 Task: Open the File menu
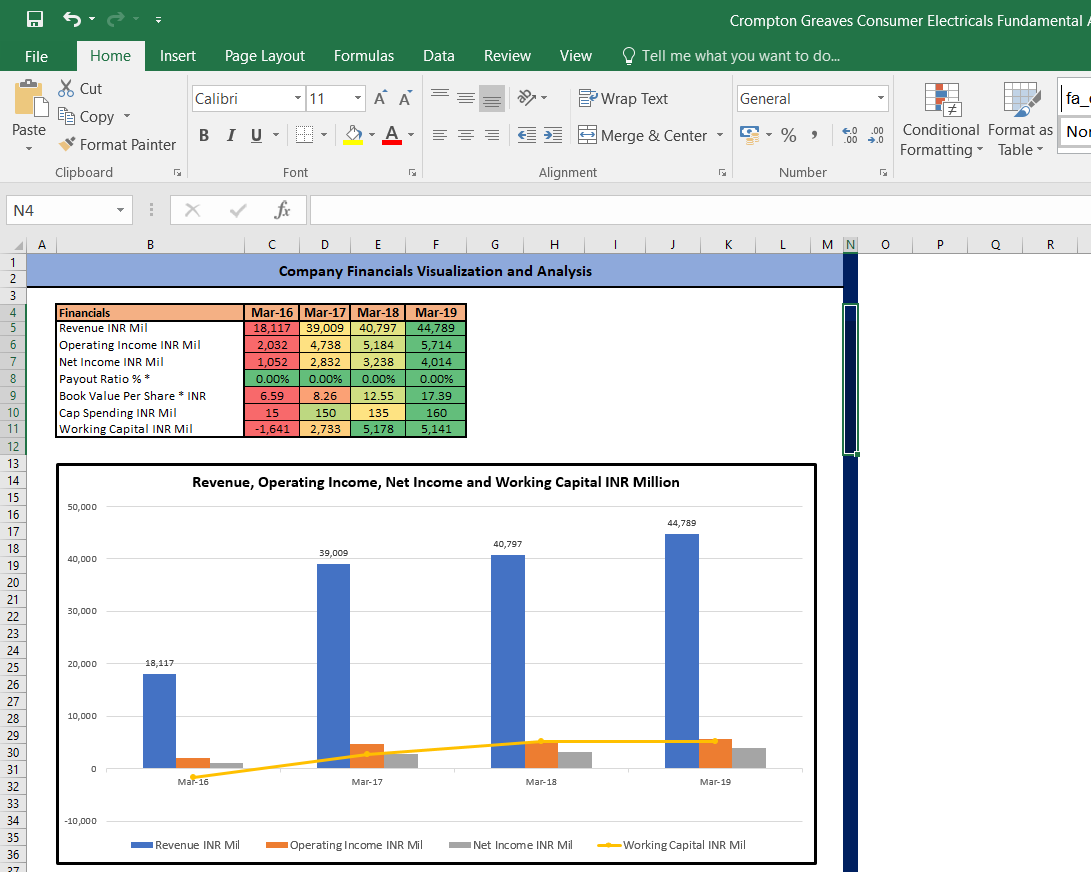point(36,56)
